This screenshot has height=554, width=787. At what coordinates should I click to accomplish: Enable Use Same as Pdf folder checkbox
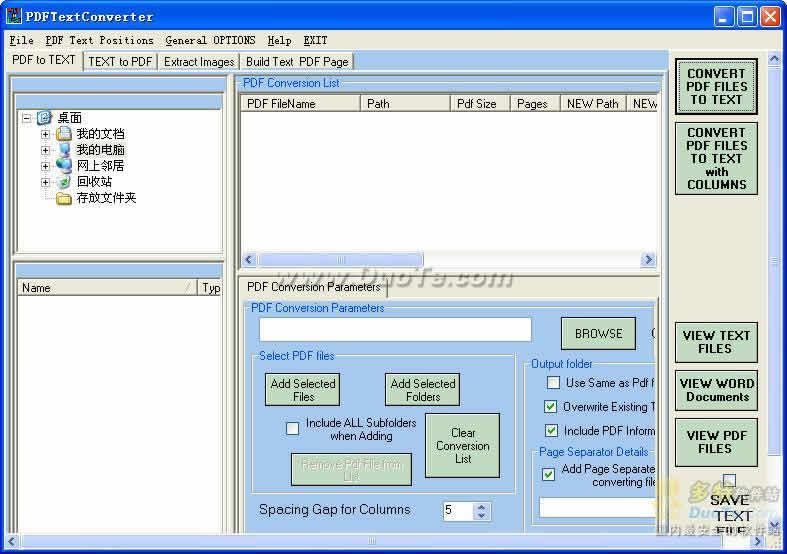point(553,383)
